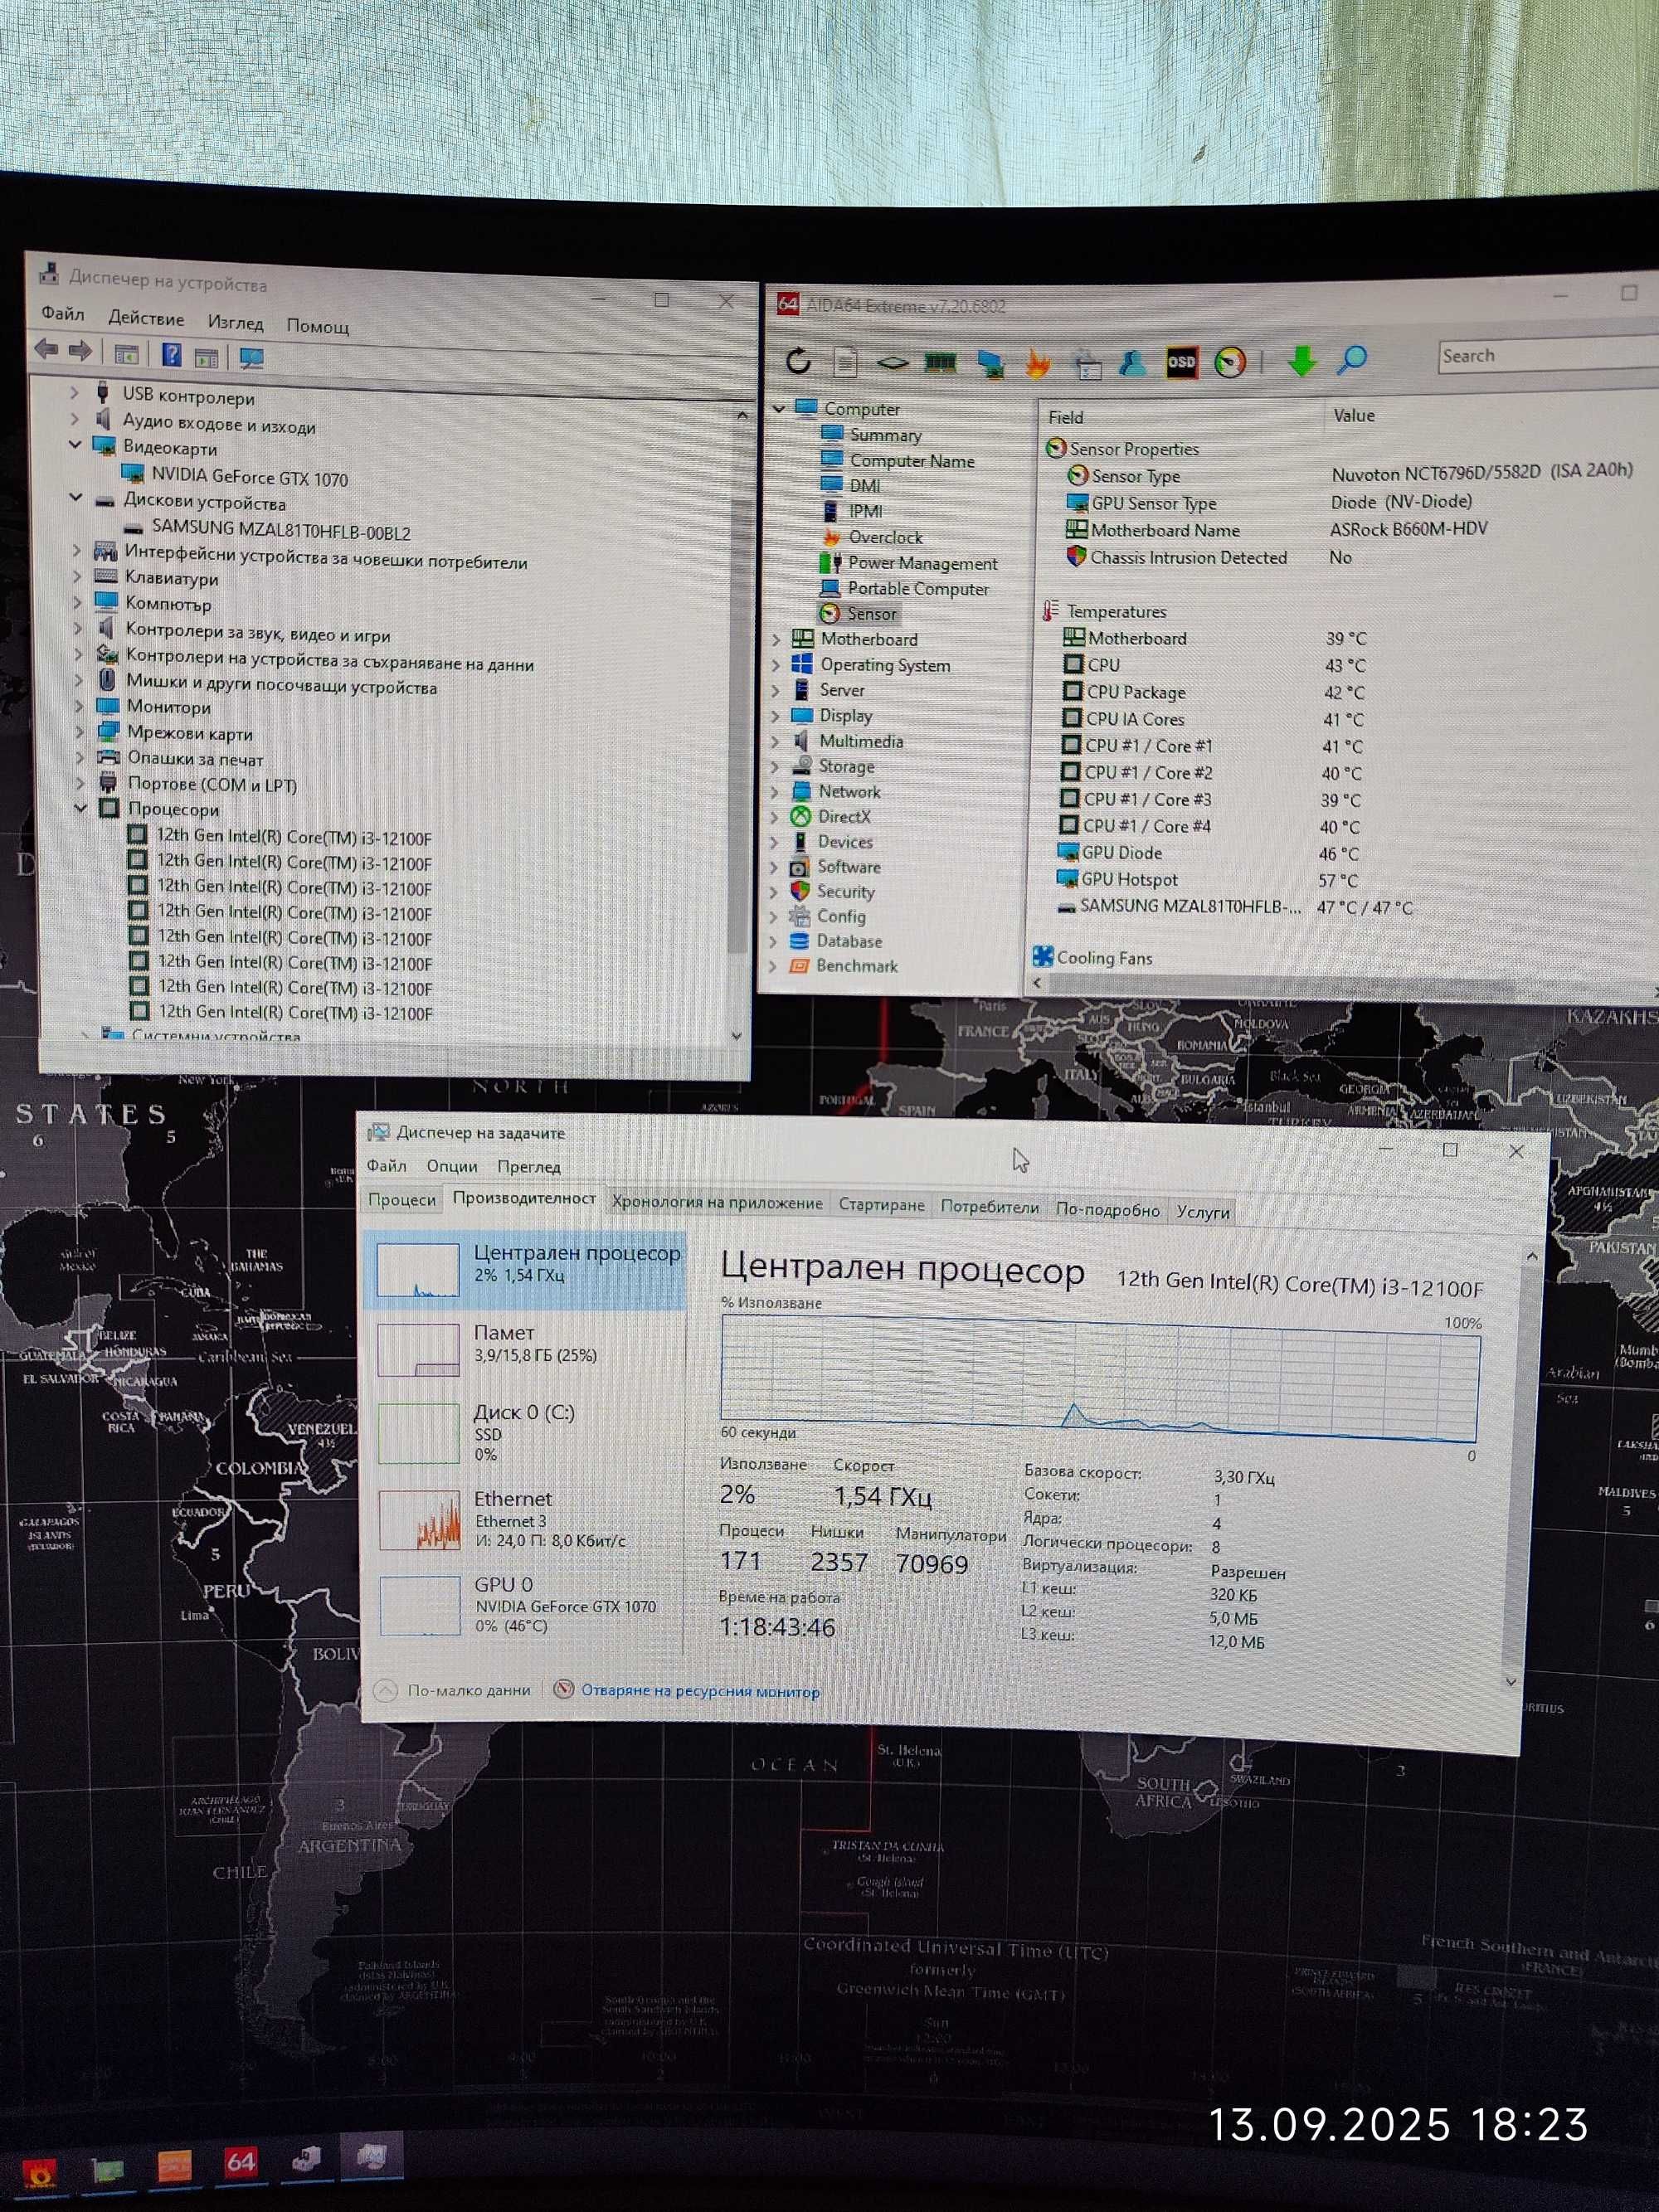The height and width of the screenshot is (2212, 1659).
Task: Open the Помощ menu in Device Manager
Action: [318, 326]
